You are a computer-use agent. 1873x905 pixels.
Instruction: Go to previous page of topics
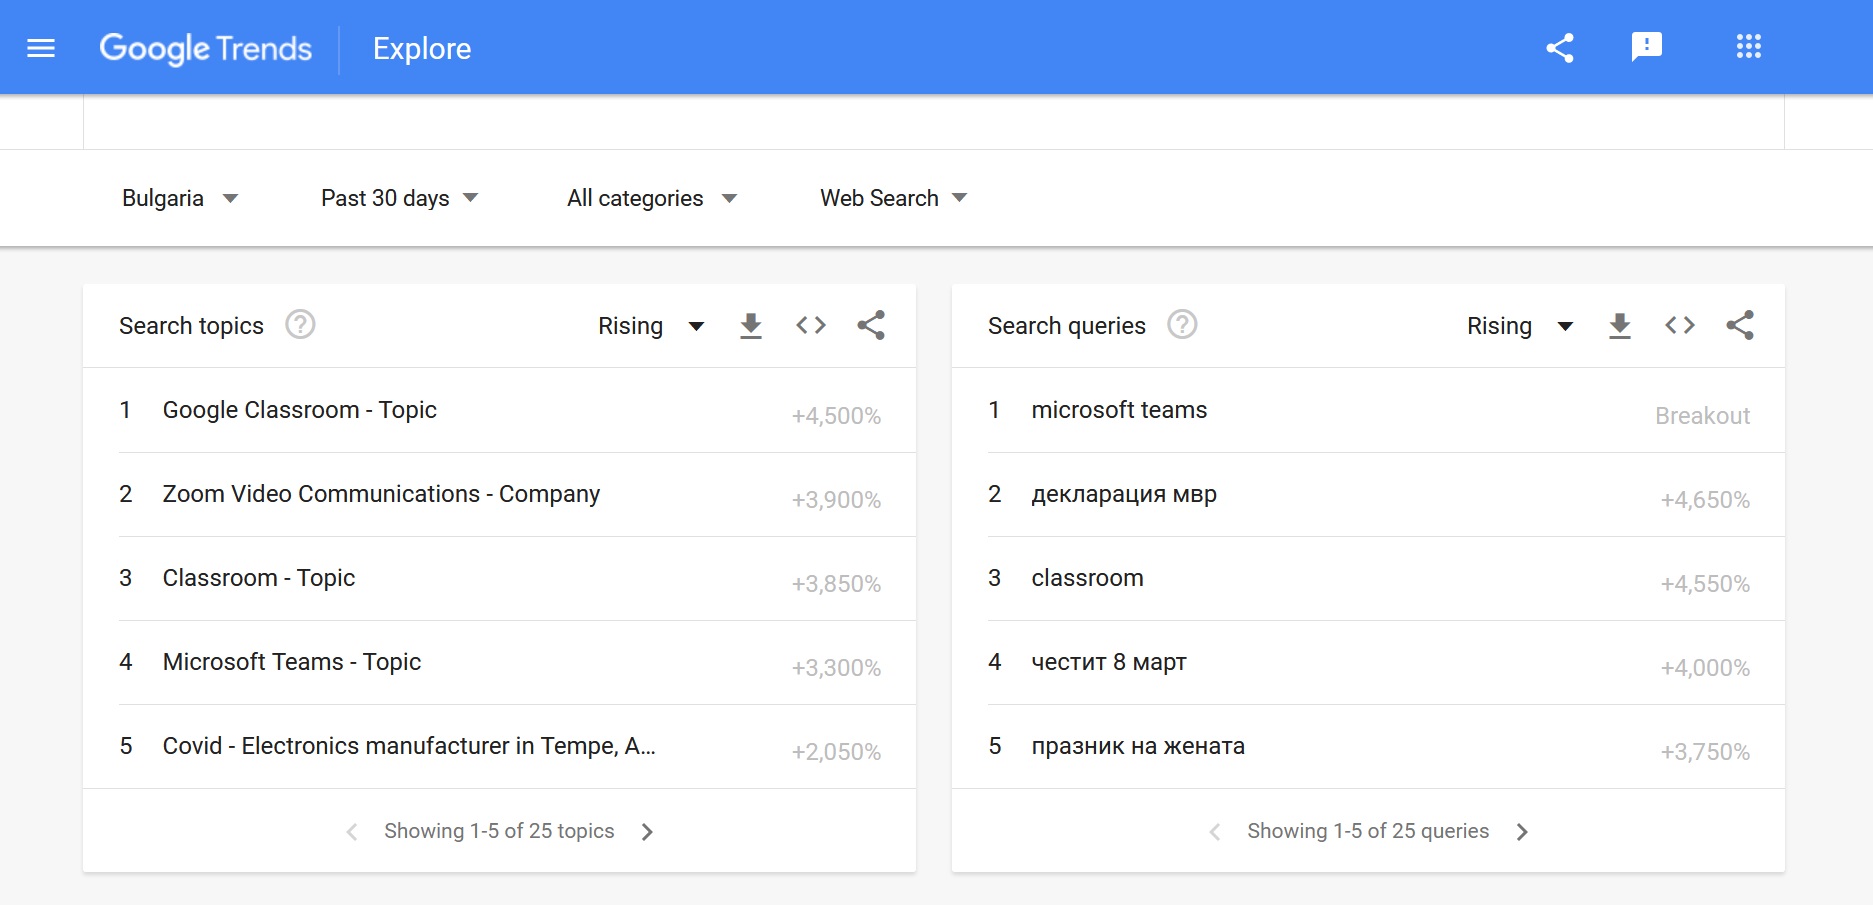click(x=352, y=832)
